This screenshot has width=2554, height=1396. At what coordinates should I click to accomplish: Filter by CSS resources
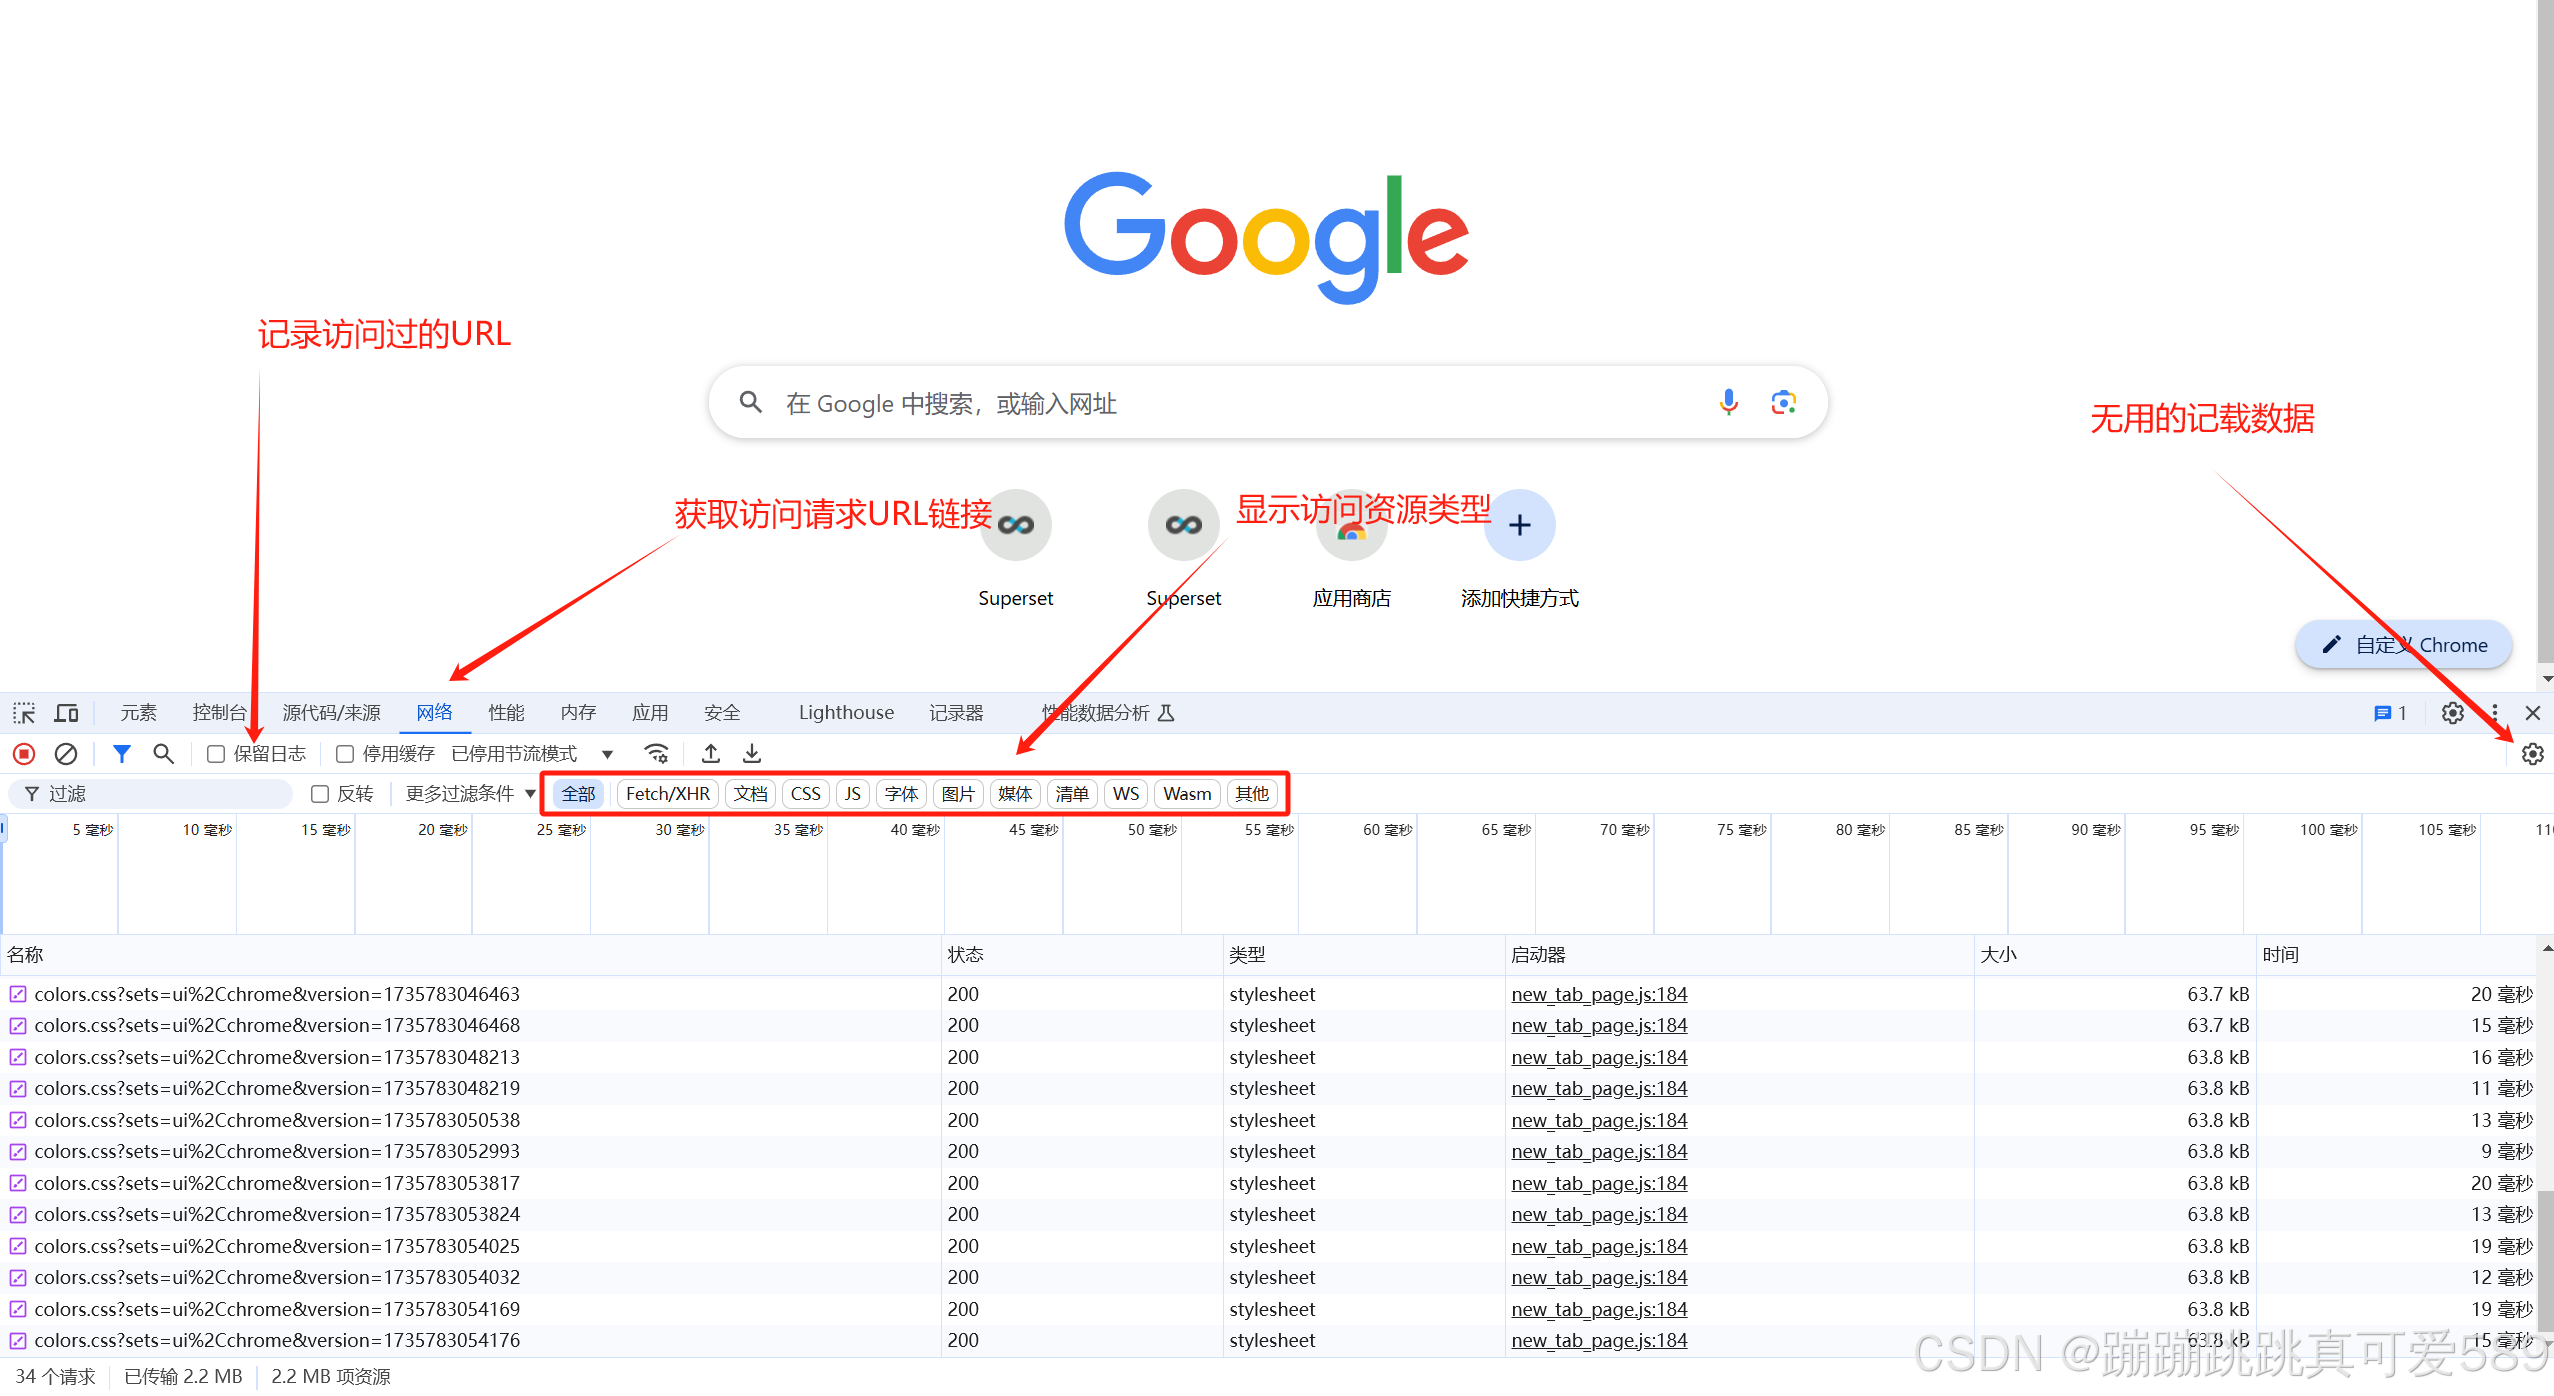pos(805,794)
